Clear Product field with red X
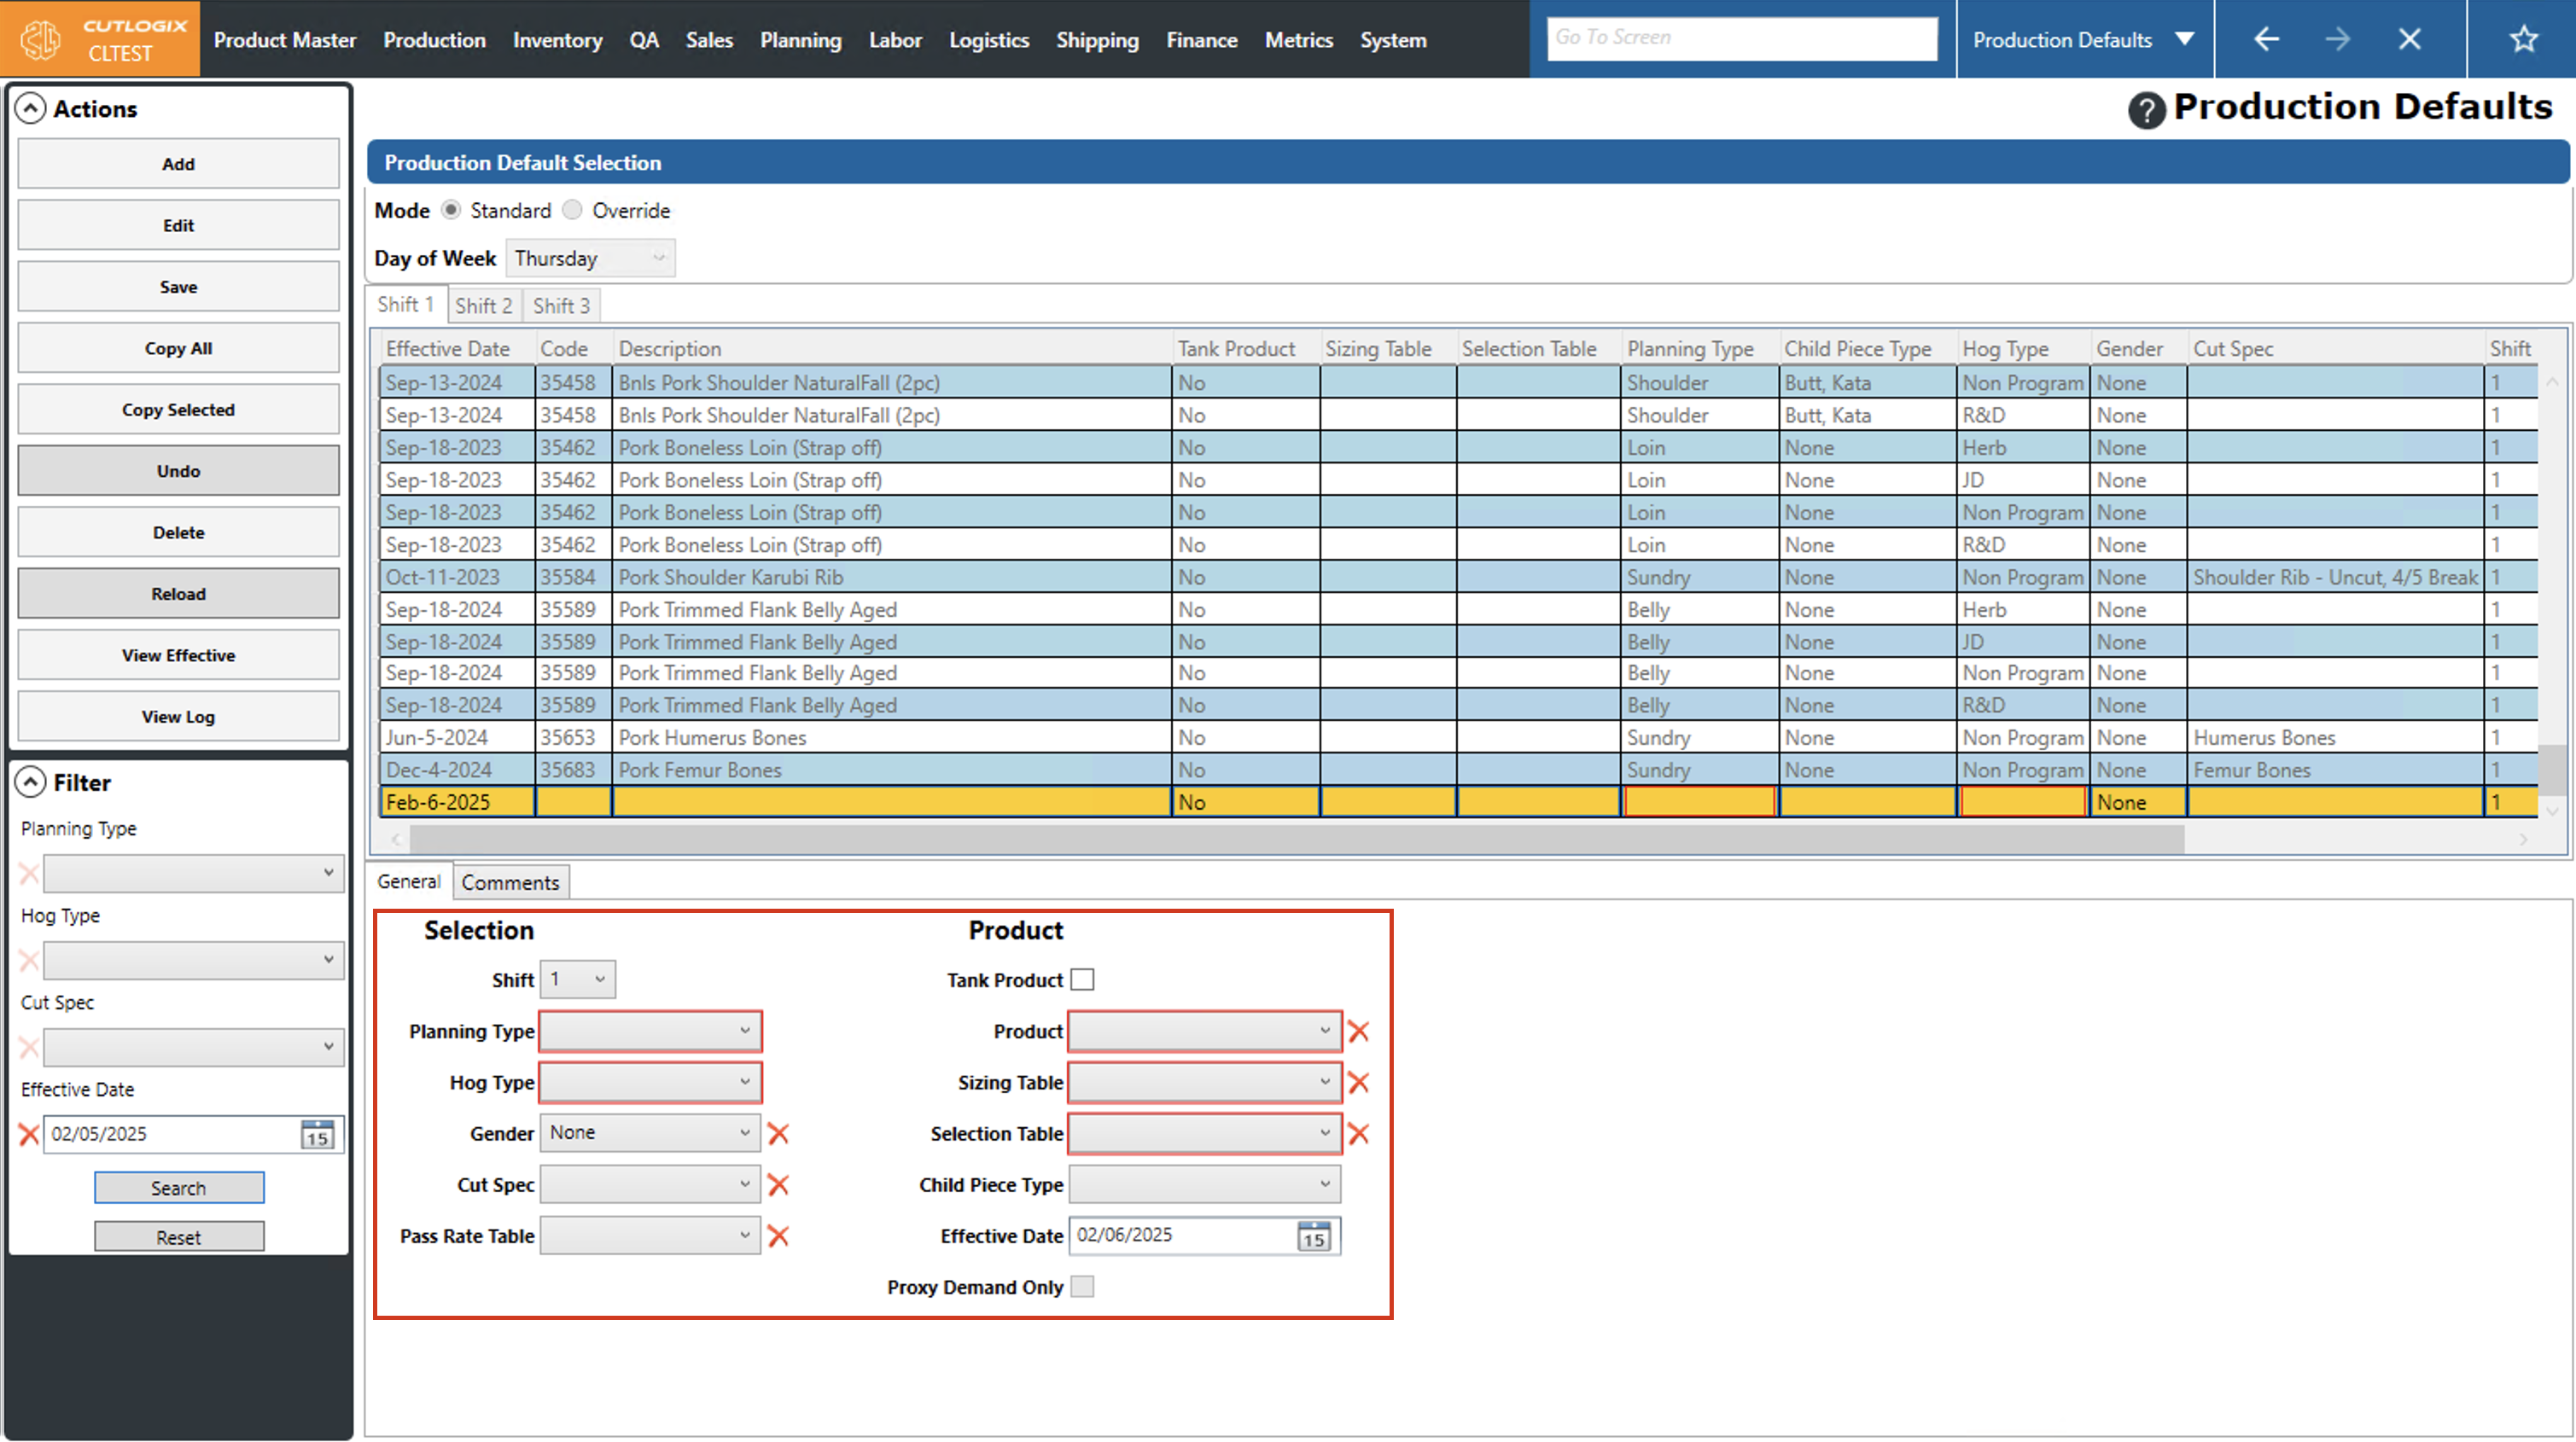The height and width of the screenshot is (1442, 2576). (1358, 1031)
